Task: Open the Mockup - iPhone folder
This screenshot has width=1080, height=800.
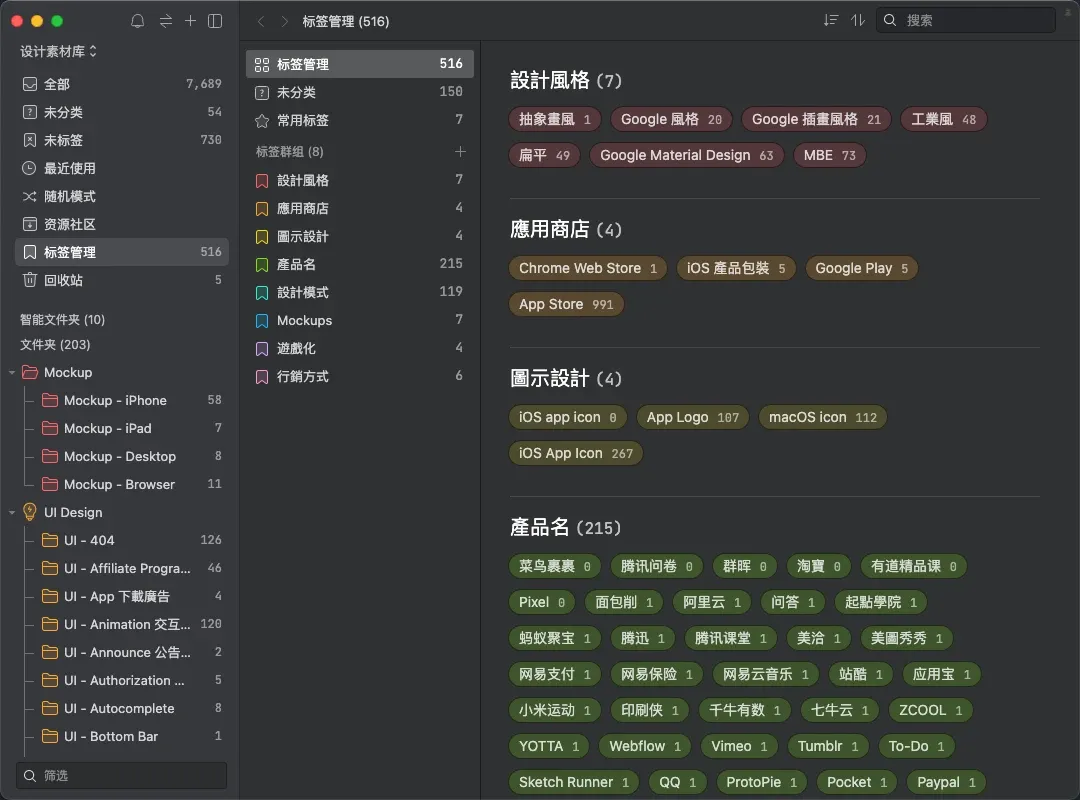Action: 131,400
